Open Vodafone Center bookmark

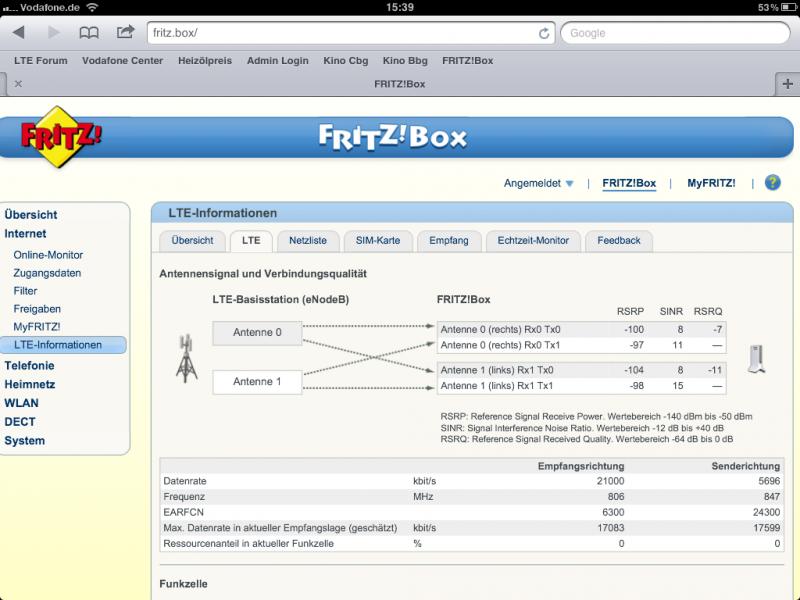[122, 61]
